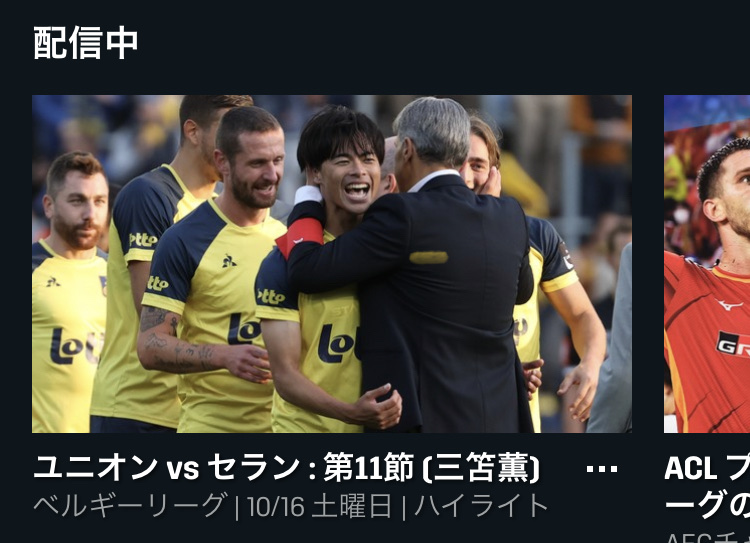Screen dimensions: 750x543
Task: Click the Mizuno logo on red jersey
Action: [x=730, y=304]
